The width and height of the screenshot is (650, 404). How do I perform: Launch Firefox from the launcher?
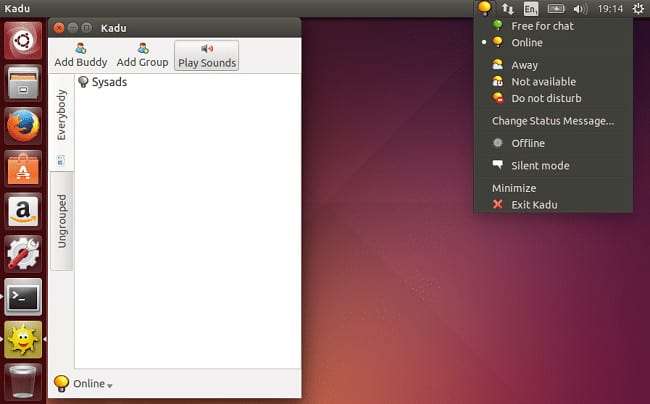tap(23, 126)
